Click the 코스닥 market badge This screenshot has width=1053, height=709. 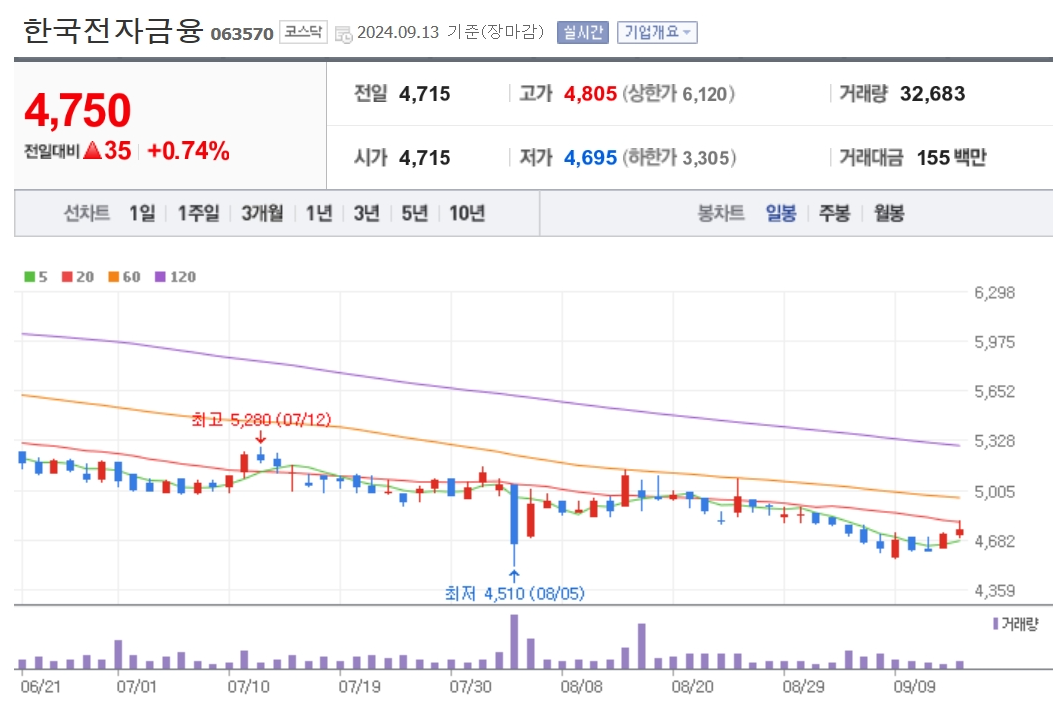click(x=303, y=32)
